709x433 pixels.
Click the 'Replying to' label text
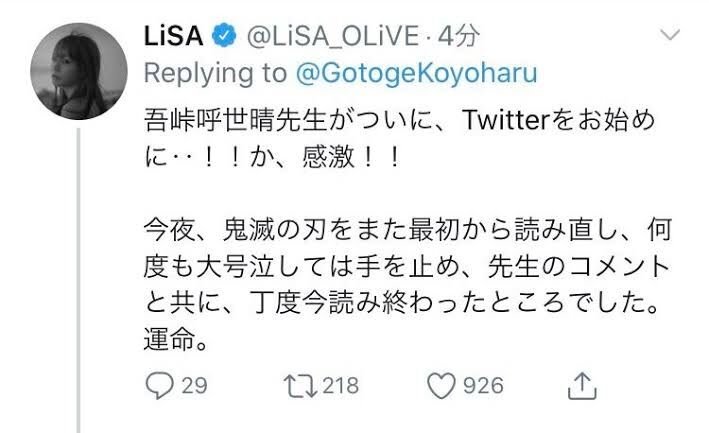215,73
